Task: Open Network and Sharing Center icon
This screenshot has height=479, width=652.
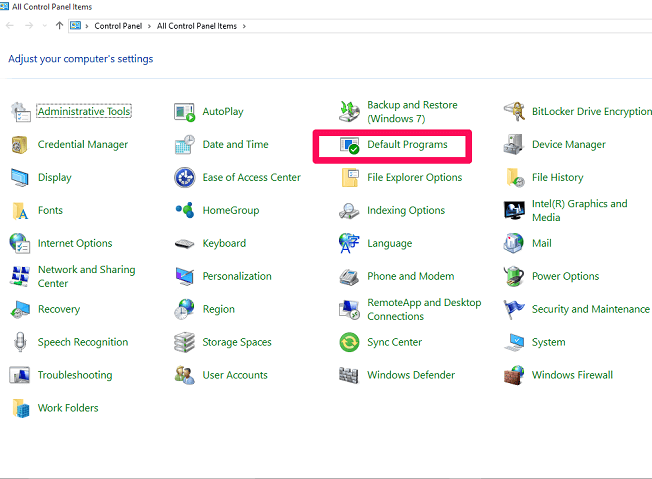Action: point(20,276)
